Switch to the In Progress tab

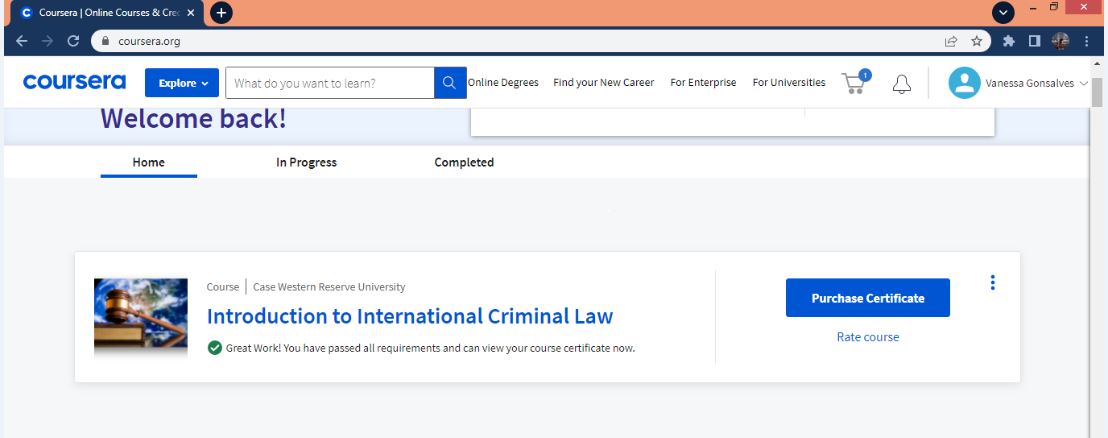pyautogui.click(x=306, y=162)
